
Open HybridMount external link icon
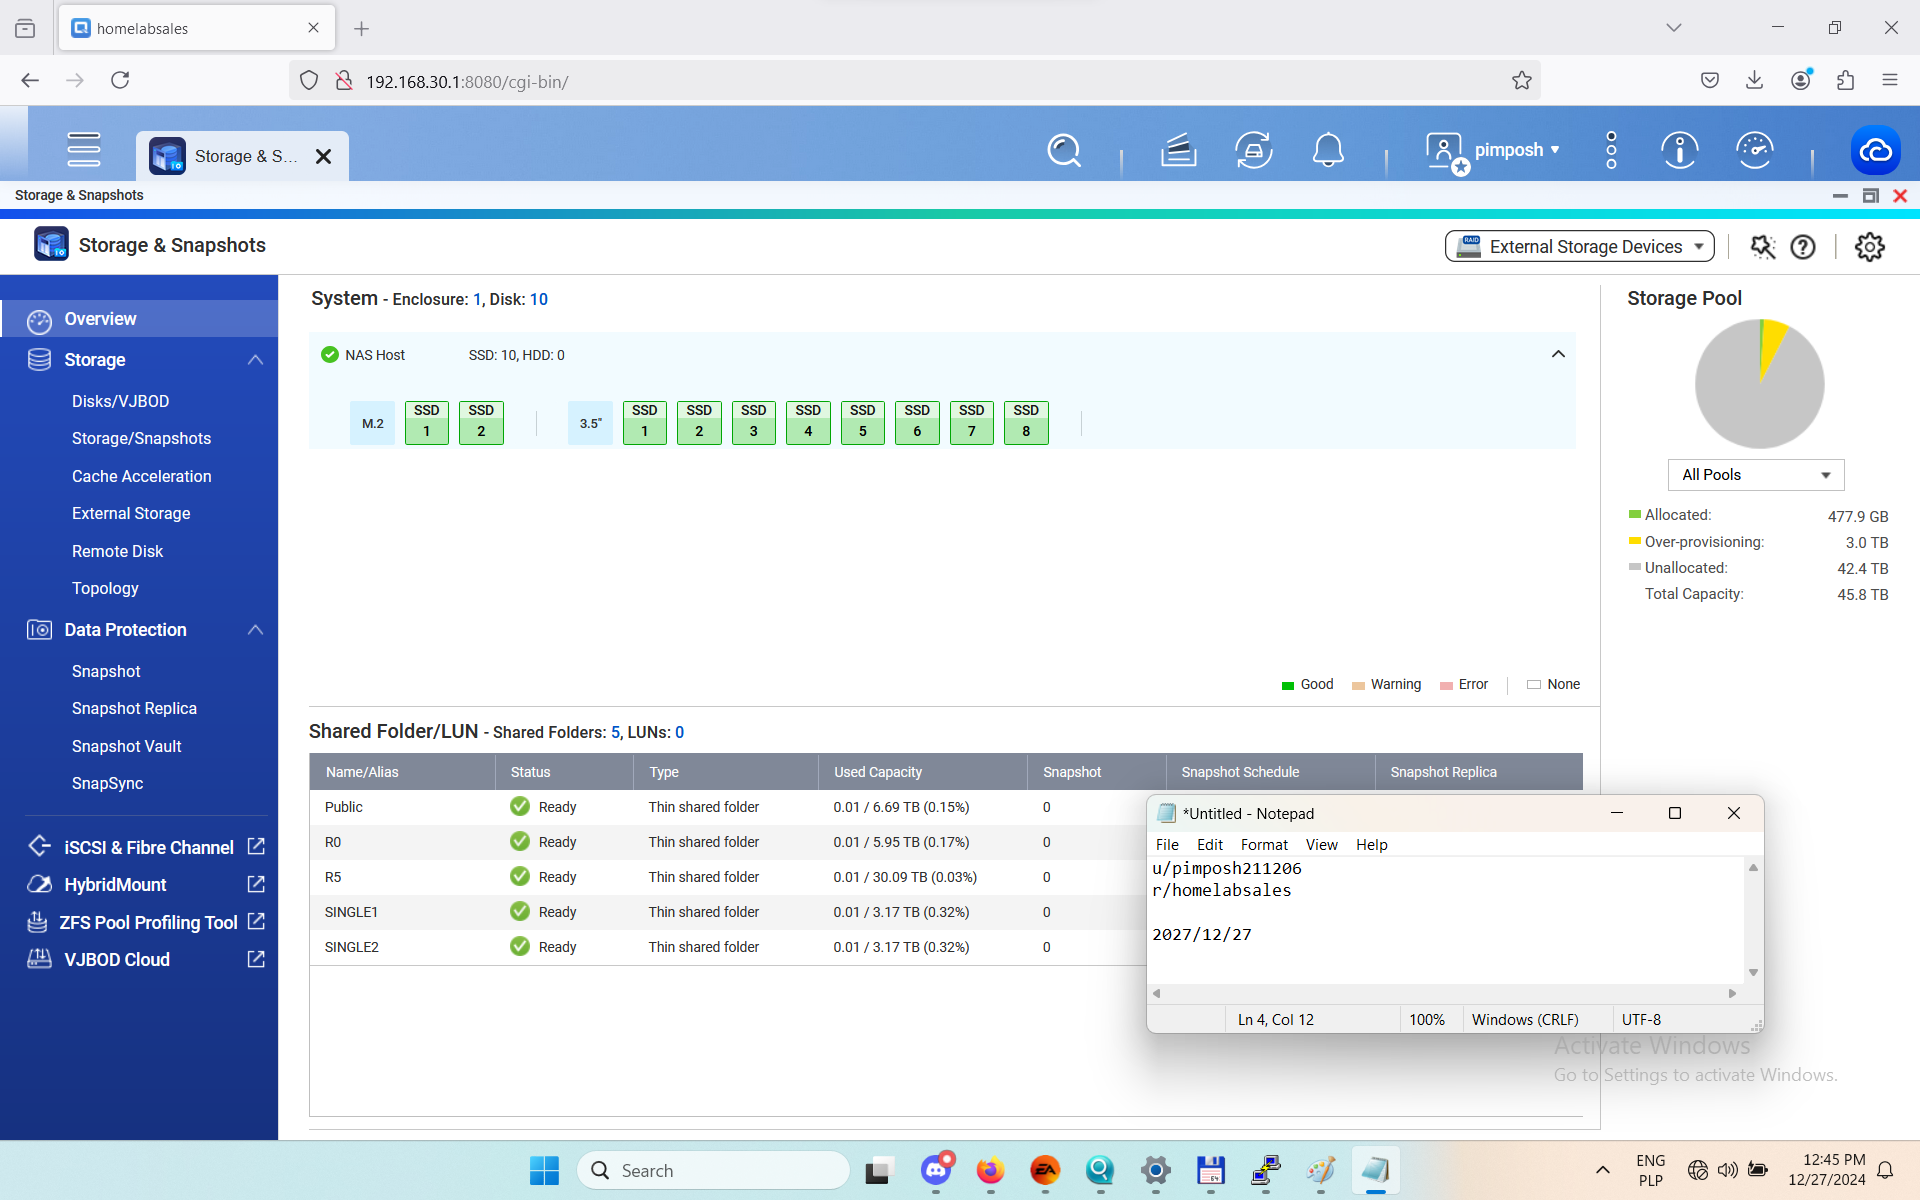pos(256,884)
